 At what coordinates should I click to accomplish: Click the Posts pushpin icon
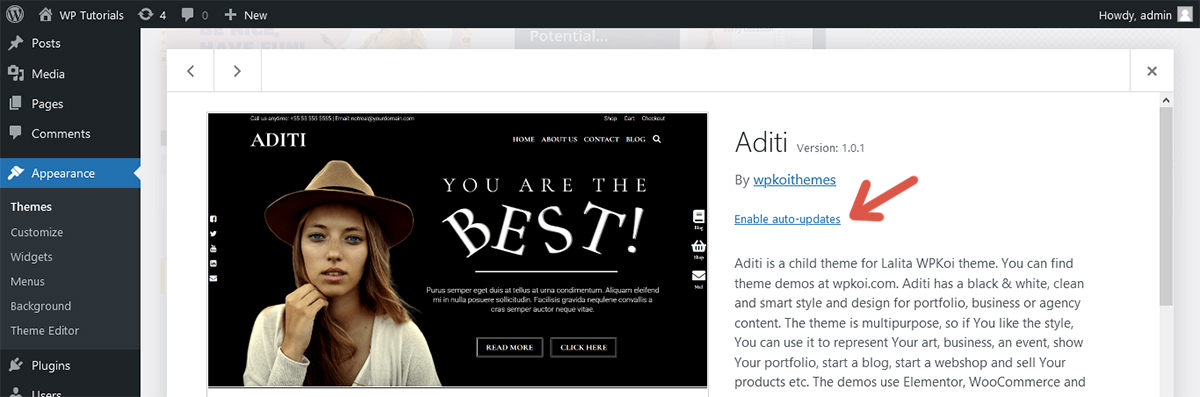pos(16,43)
